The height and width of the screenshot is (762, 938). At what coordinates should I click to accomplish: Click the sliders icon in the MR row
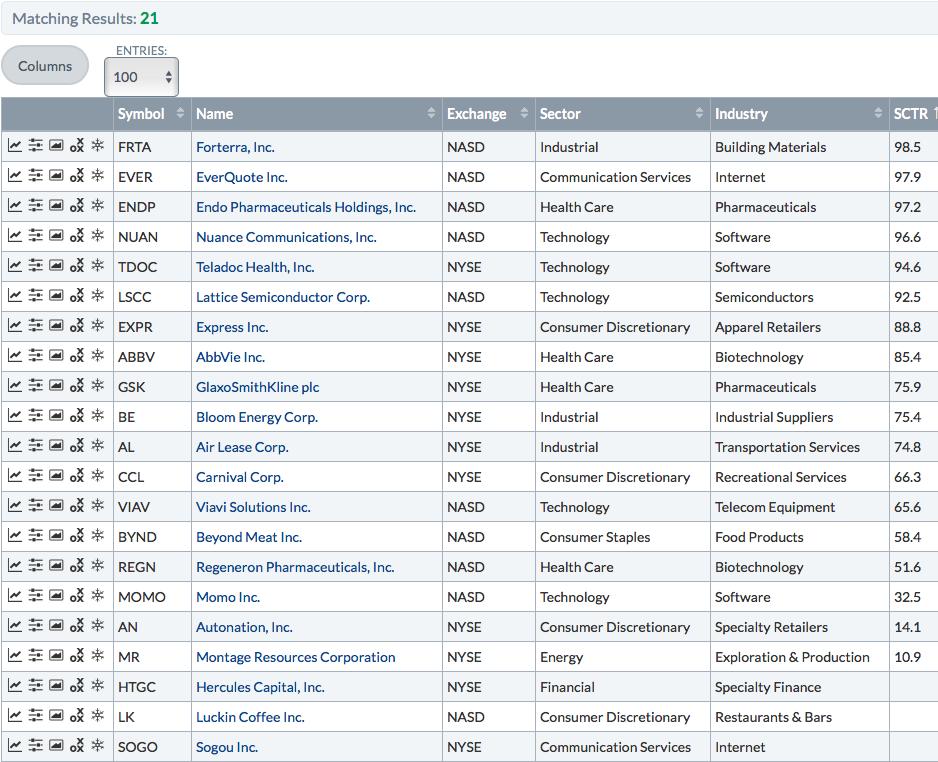click(x=36, y=656)
